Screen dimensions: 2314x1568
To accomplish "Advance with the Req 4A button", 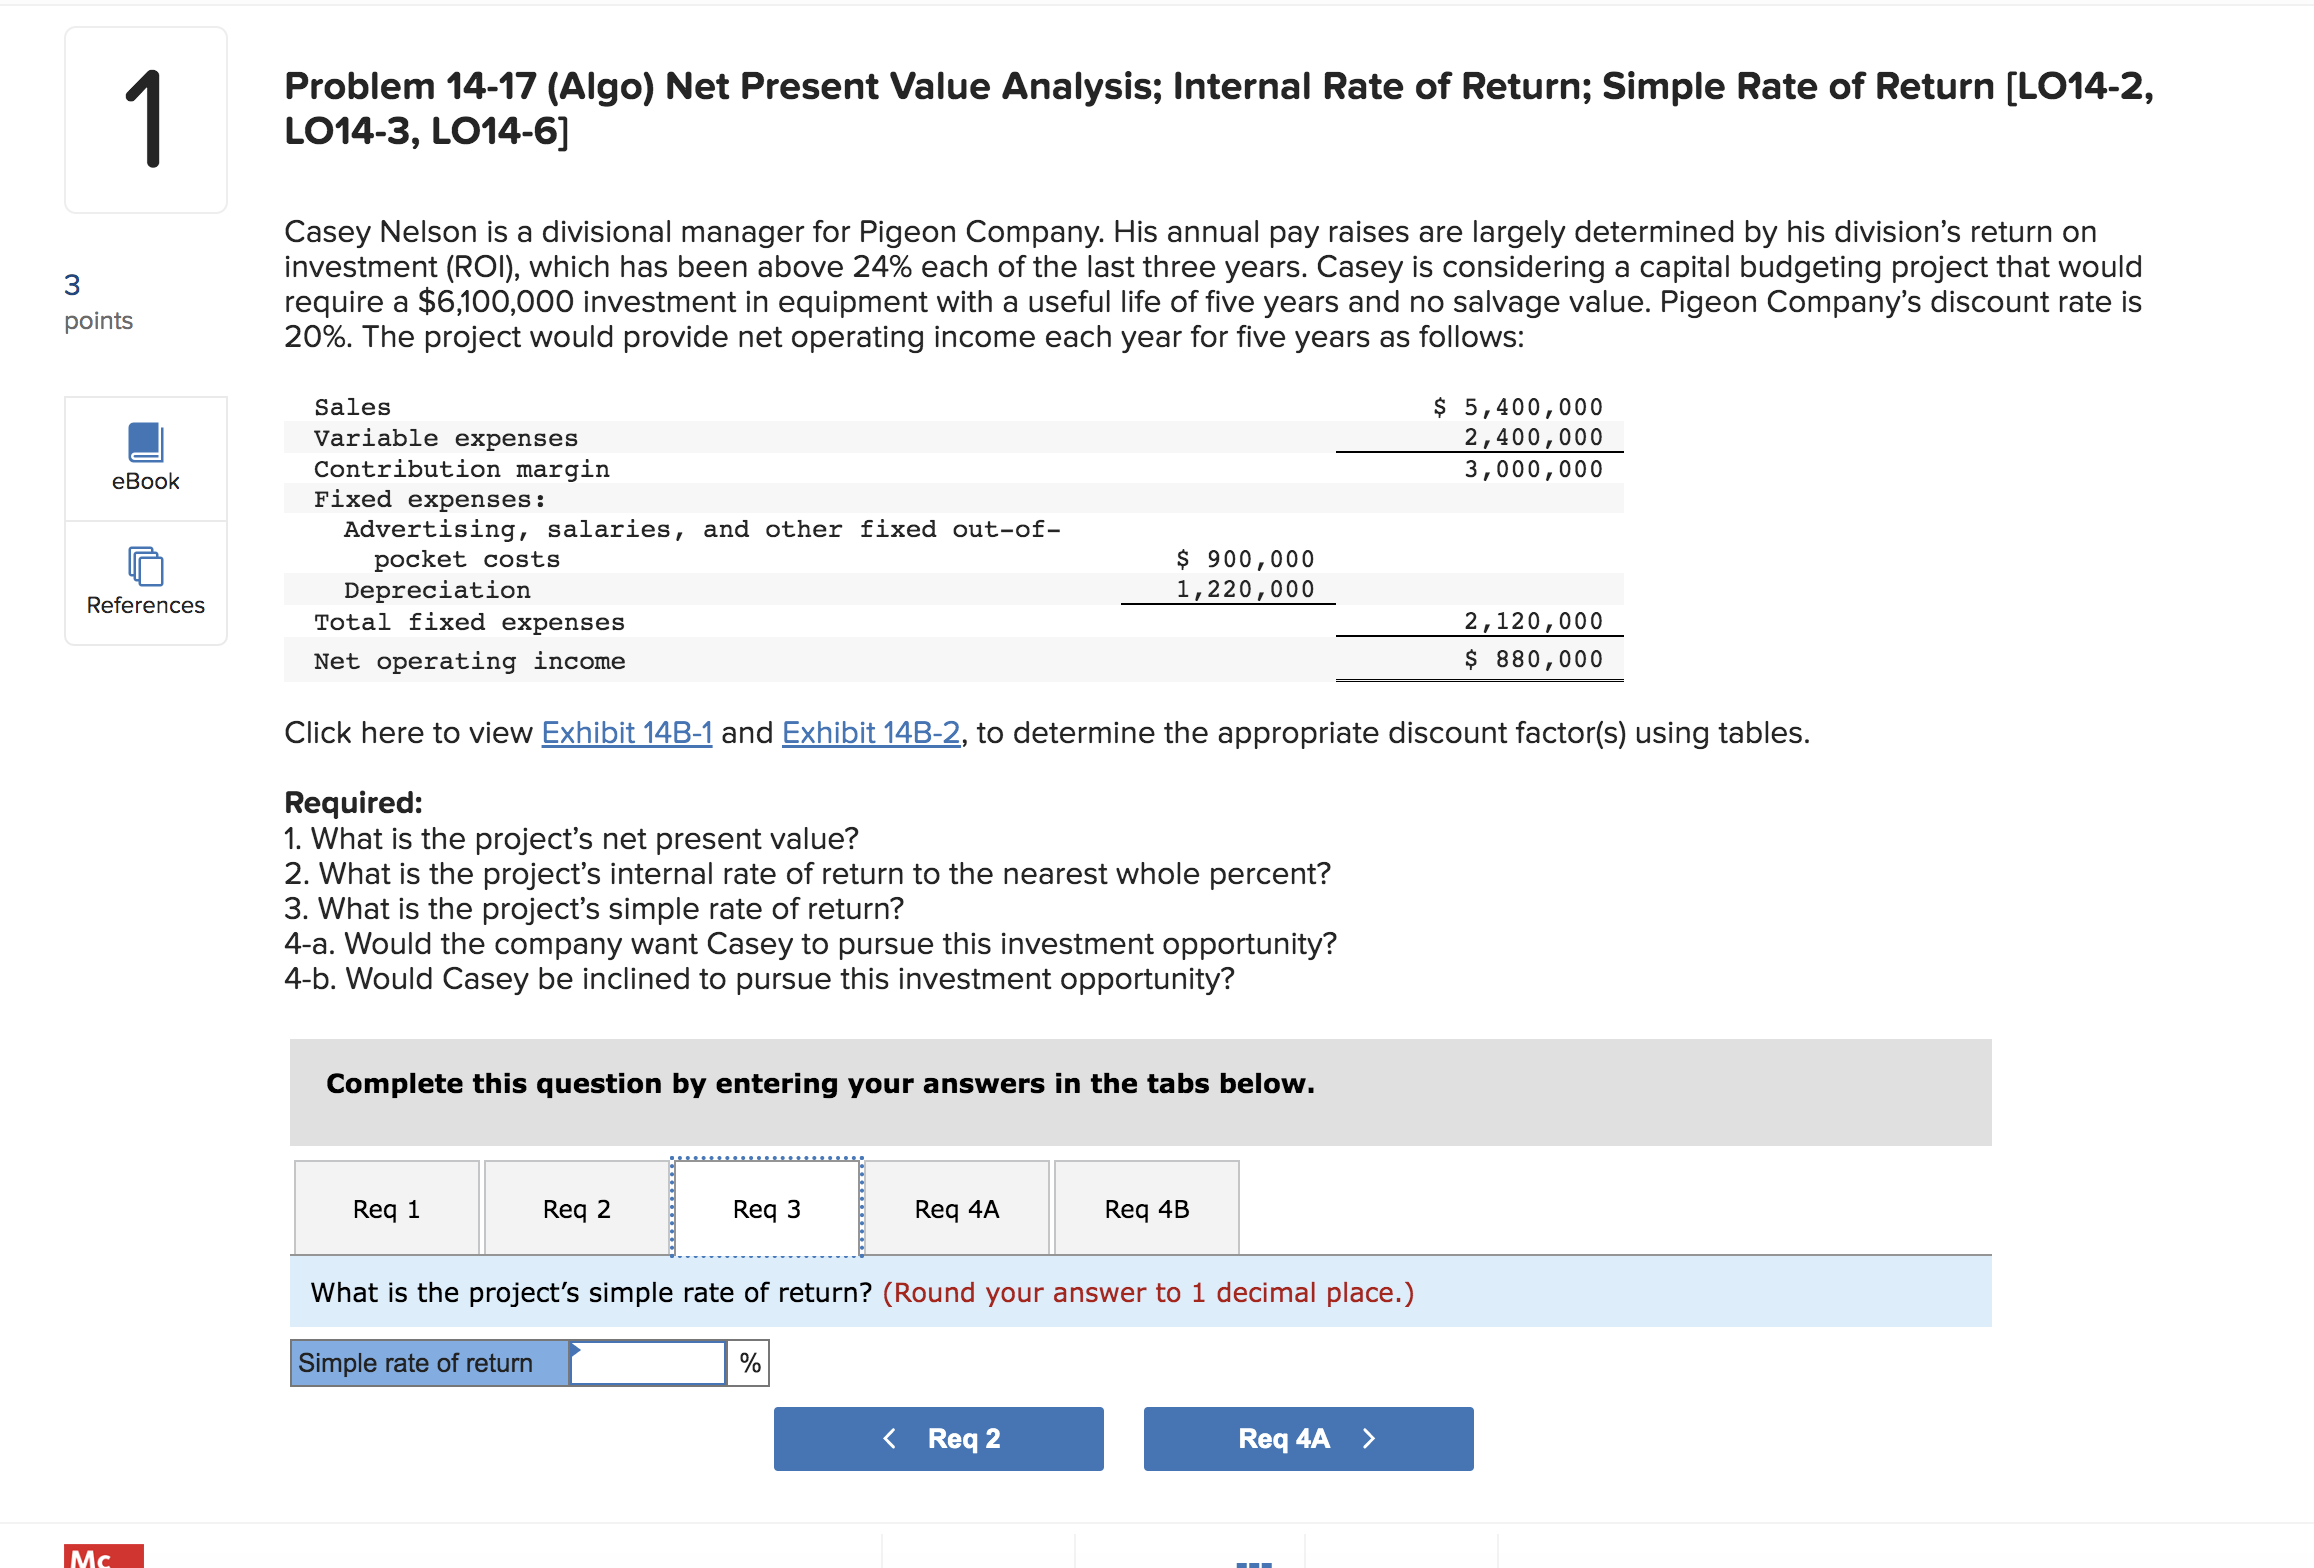I will (1308, 1438).
